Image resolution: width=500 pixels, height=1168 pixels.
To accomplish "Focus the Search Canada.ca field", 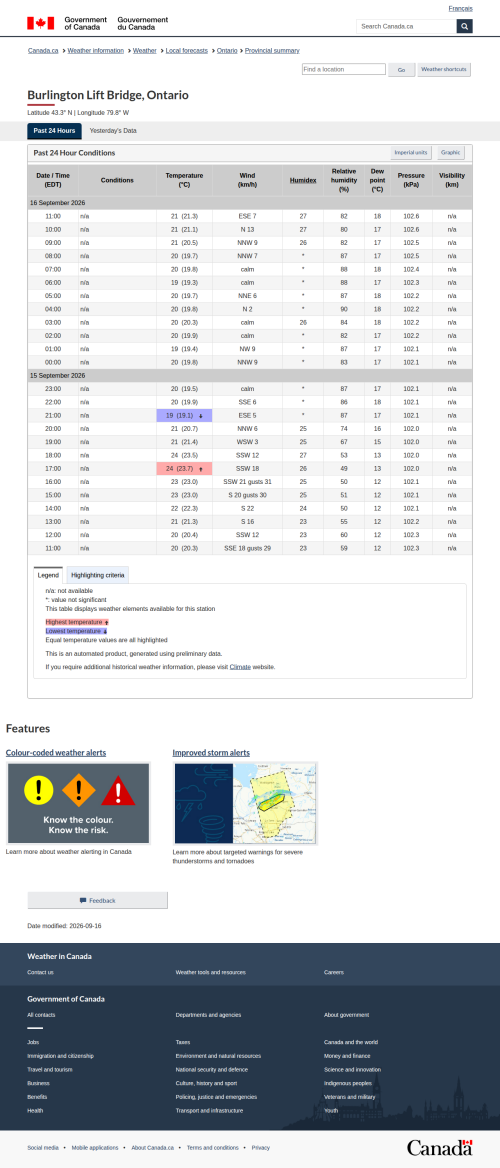I will point(406,26).
